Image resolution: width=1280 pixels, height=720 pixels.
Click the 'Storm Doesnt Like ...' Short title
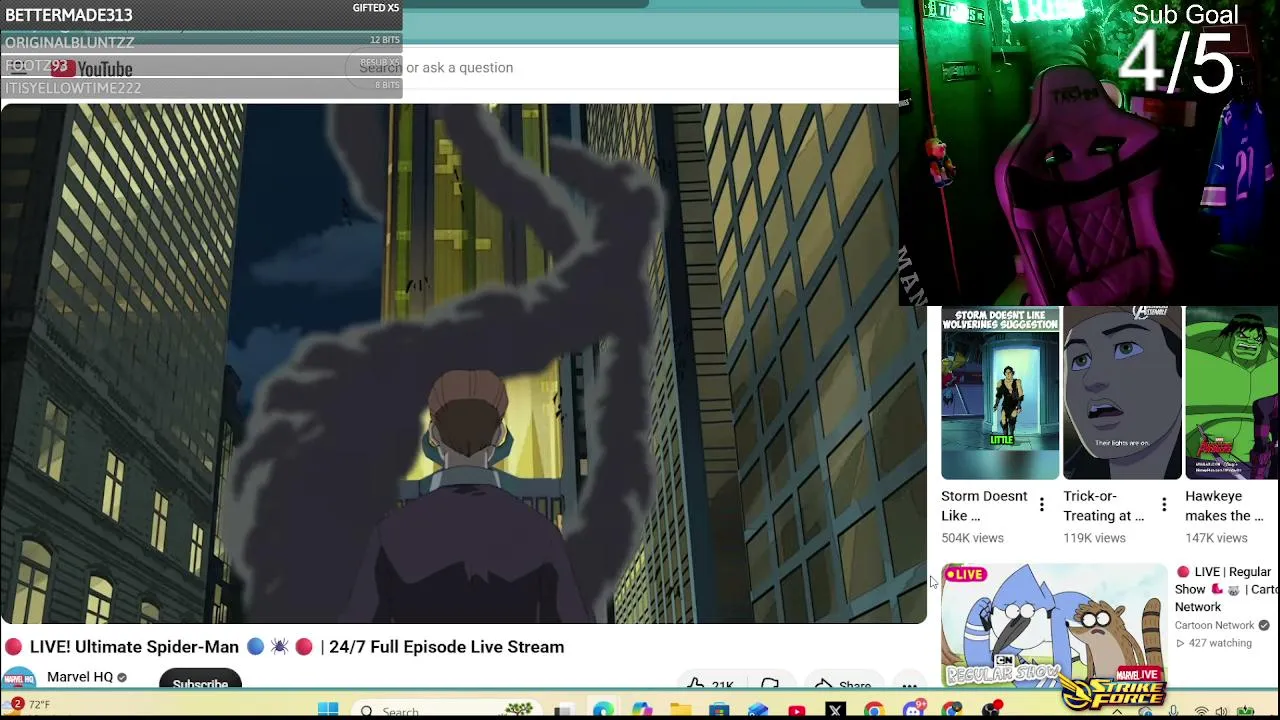[x=984, y=506]
